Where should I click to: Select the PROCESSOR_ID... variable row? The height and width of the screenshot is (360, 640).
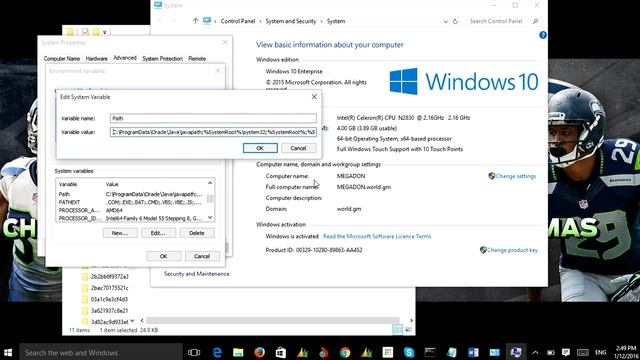coord(131,218)
